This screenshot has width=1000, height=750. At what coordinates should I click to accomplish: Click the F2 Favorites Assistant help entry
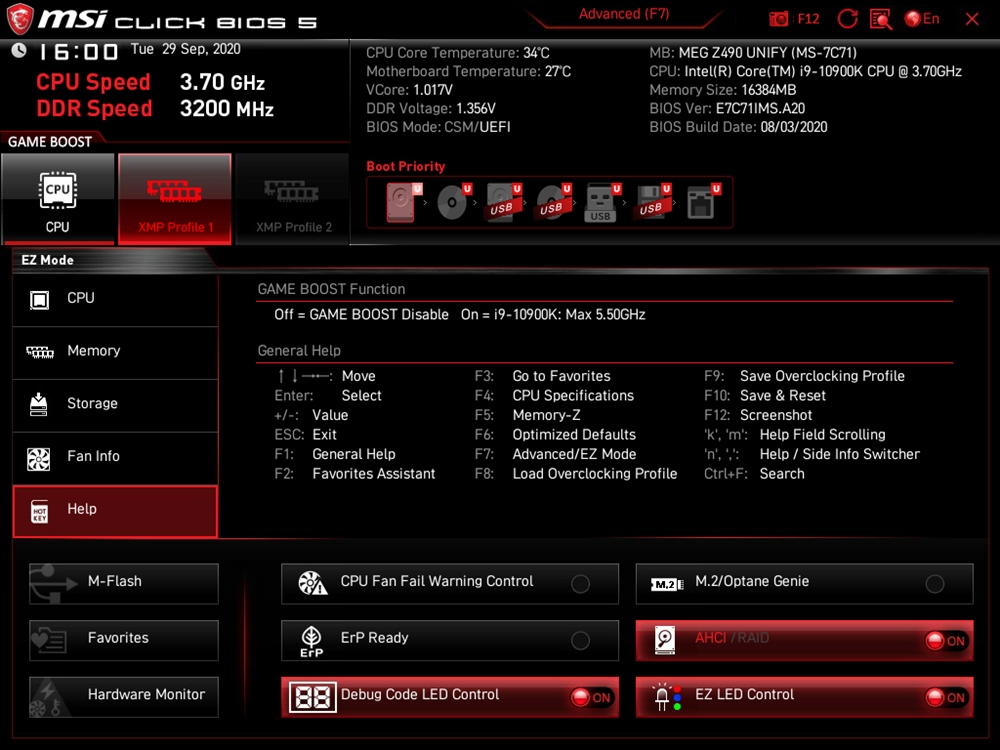tap(355, 474)
